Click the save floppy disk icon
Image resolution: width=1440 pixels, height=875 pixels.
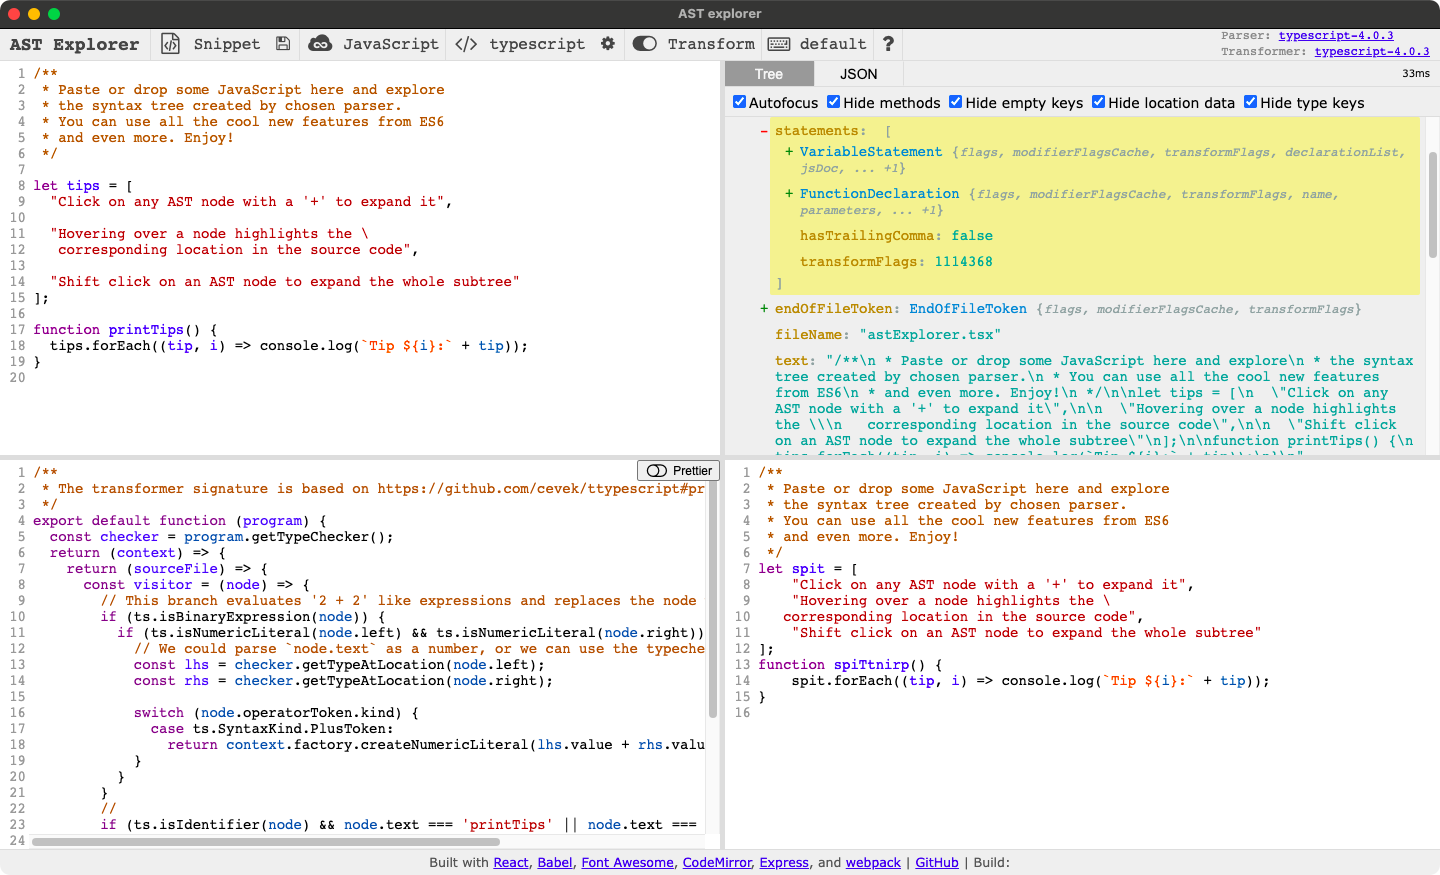point(283,44)
